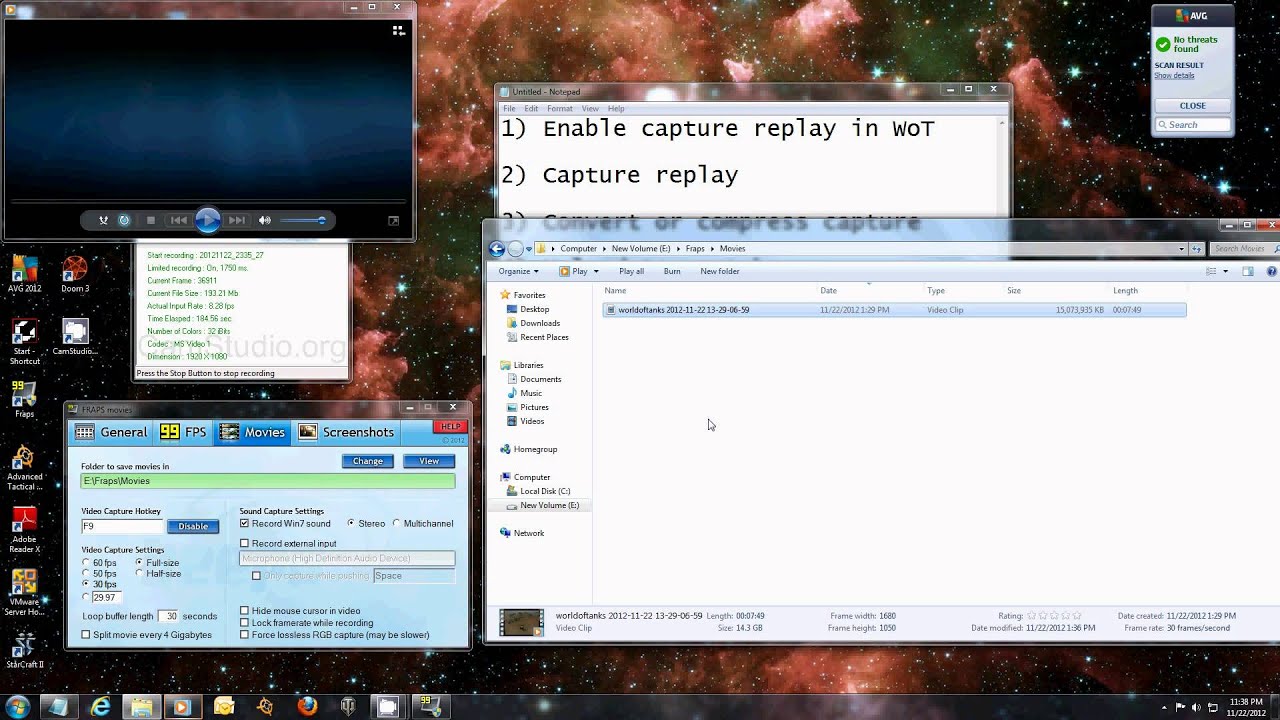This screenshot has height=720, width=1280.
Task: Mute the Media Player speaker icon
Action: coord(265,220)
